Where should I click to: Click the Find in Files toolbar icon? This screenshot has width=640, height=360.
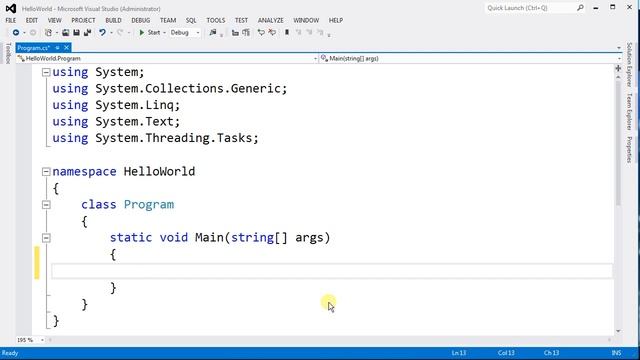coord(213,33)
